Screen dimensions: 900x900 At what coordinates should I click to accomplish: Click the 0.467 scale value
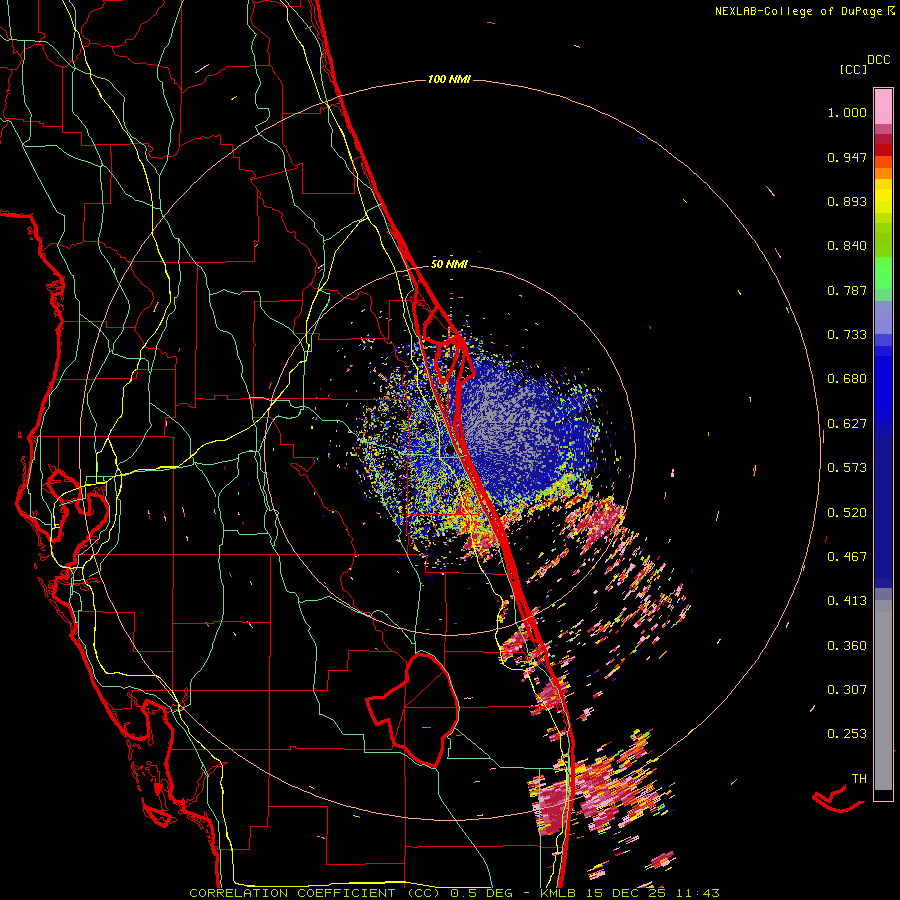tap(847, 557)
